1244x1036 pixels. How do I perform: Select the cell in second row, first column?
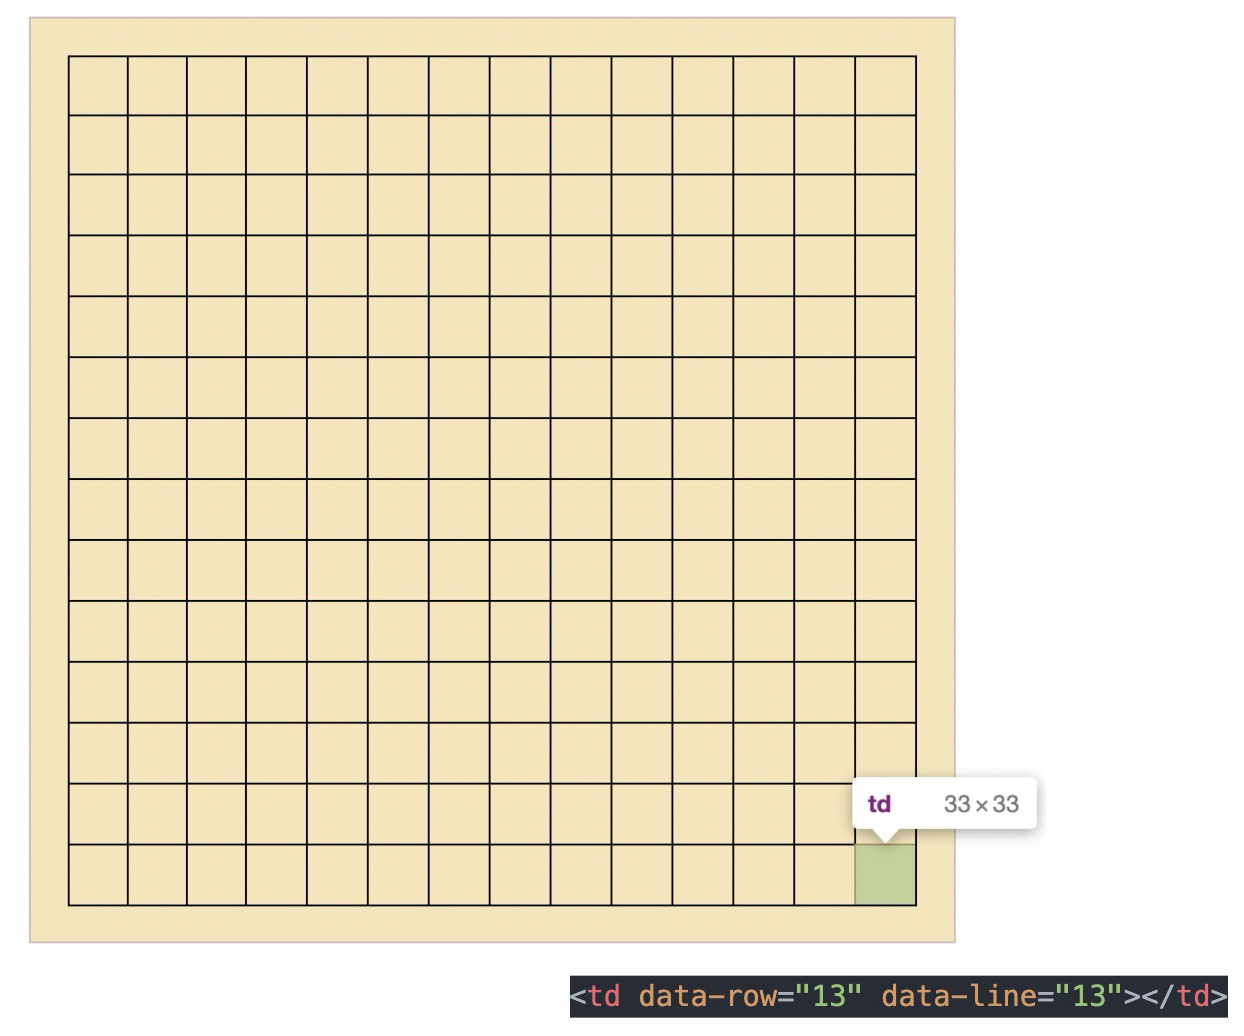click(98, 146)
